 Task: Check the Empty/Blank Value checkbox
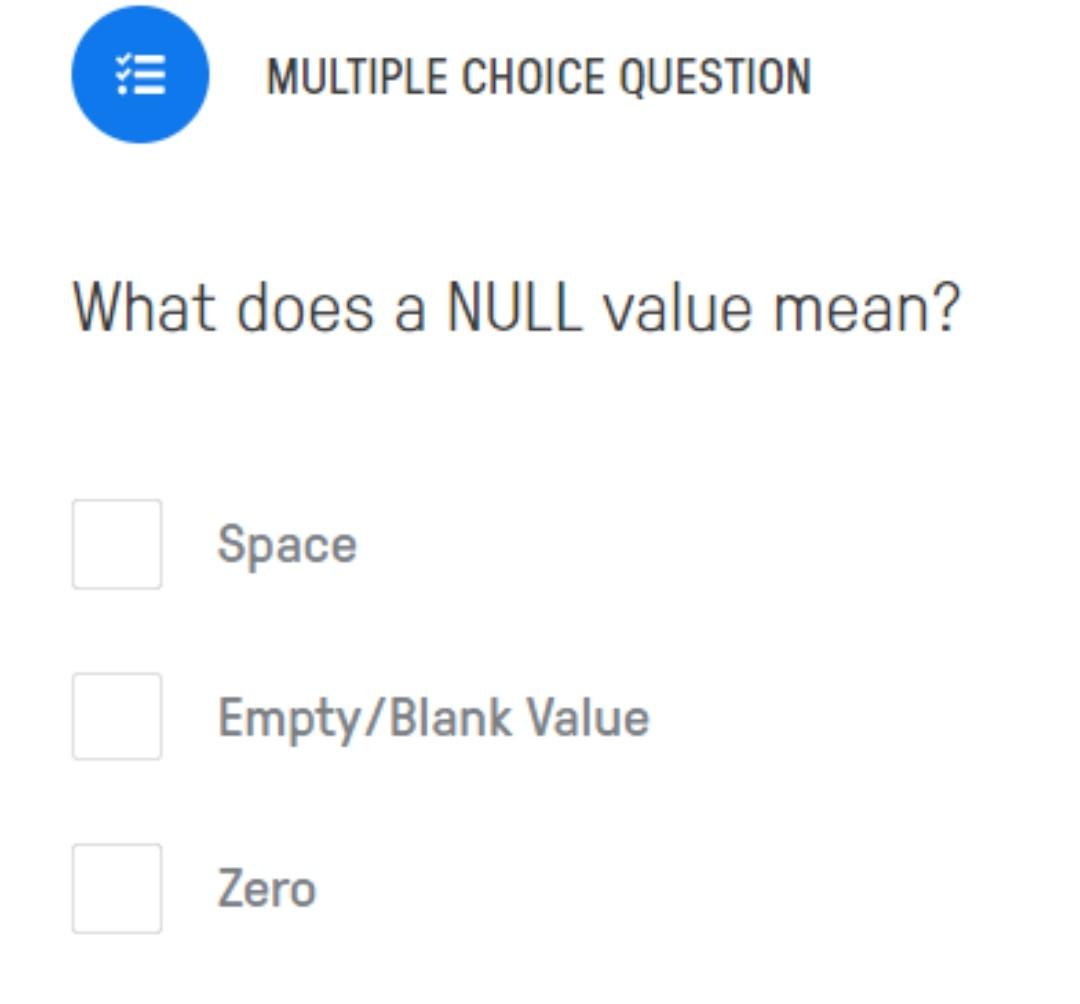(117, 716)
